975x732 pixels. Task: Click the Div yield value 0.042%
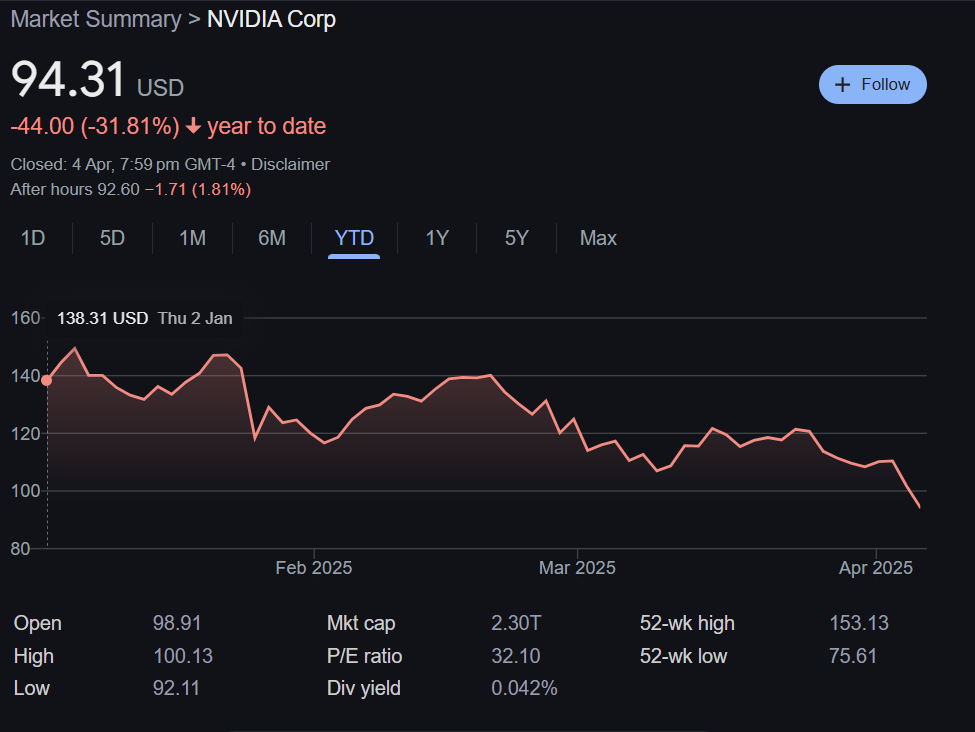tap(524, 688)
